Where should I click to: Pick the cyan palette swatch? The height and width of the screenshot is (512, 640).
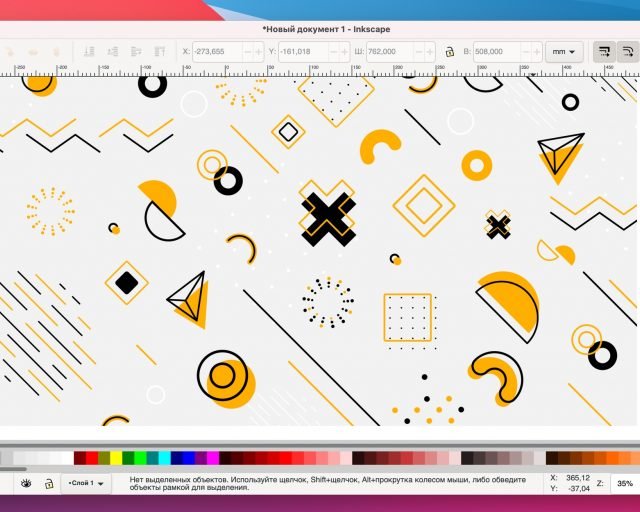click(164, 458)
